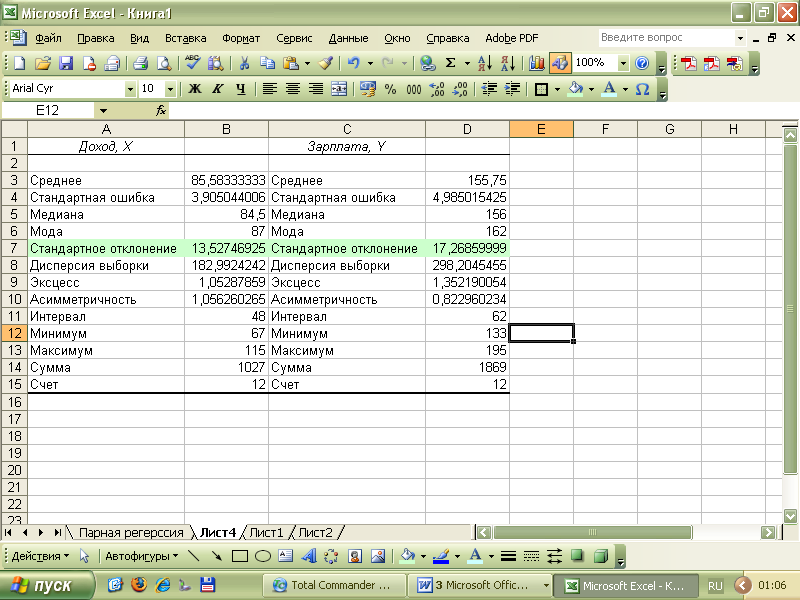Toggle Italic (К) formatting
This screenshot has width=800, height=600.
point(217,89)
